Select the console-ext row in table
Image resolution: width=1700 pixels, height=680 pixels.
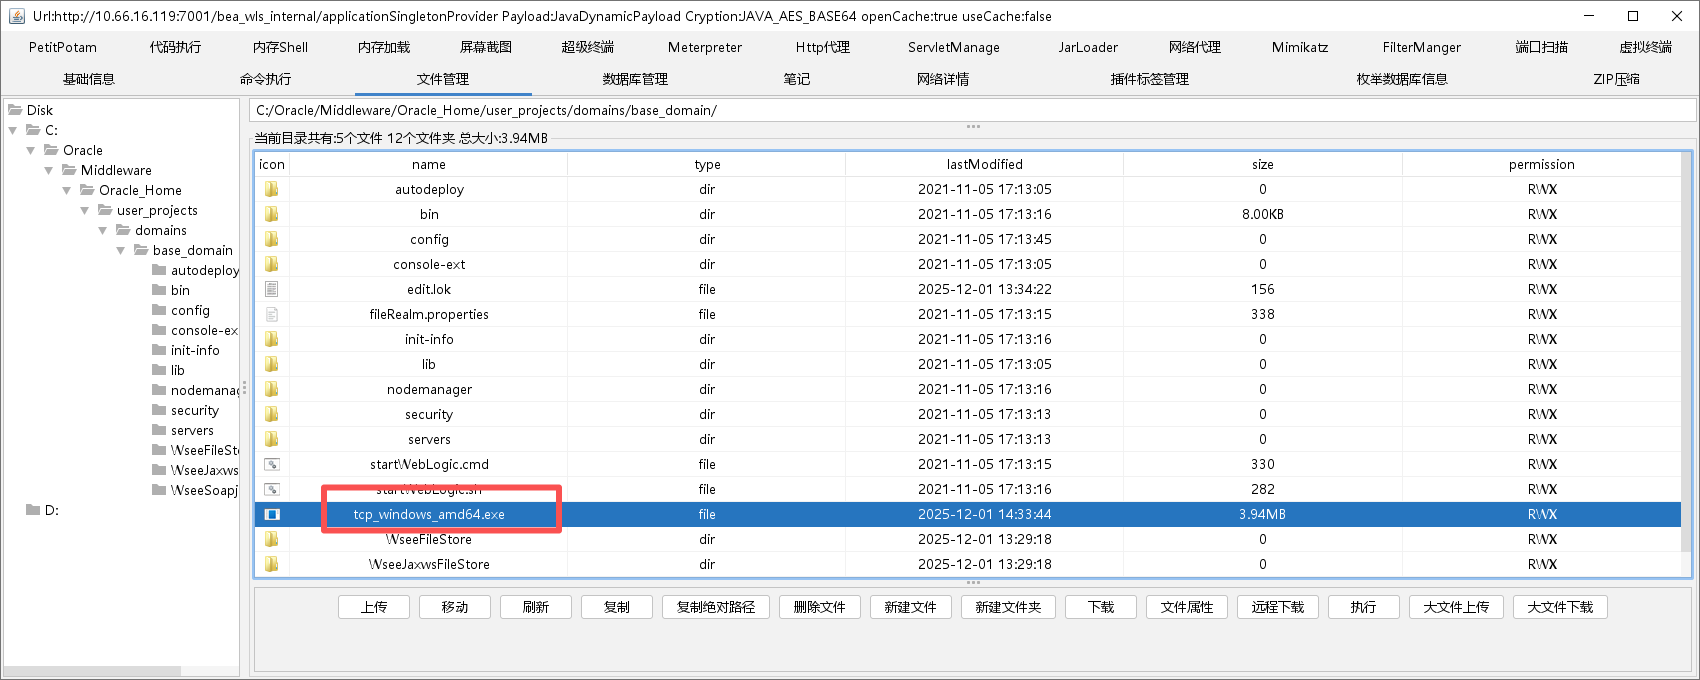(x=968, y=264)
